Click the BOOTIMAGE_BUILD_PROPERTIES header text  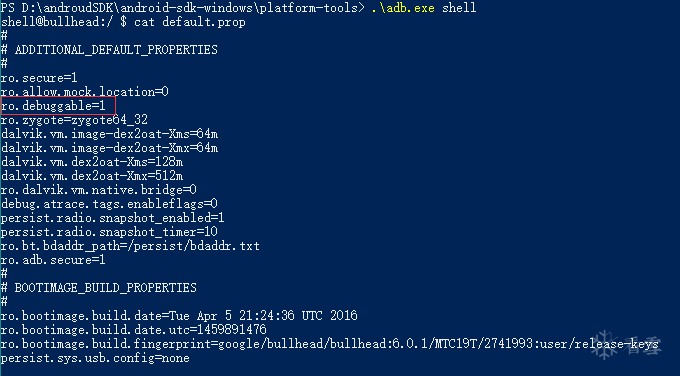[105, 288]
